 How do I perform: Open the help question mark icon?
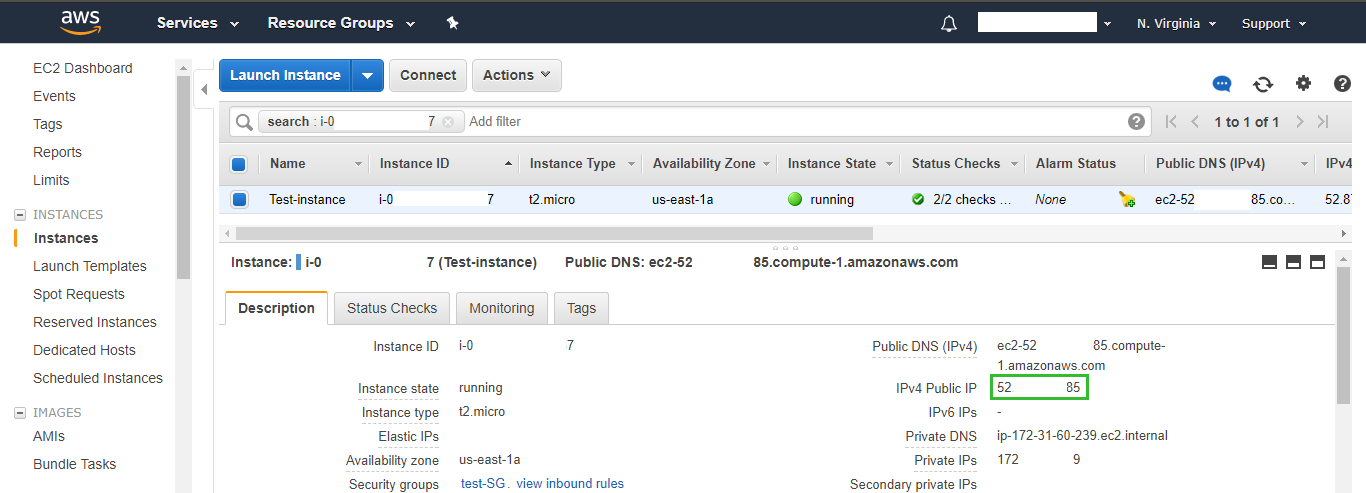coord(1342,84)
